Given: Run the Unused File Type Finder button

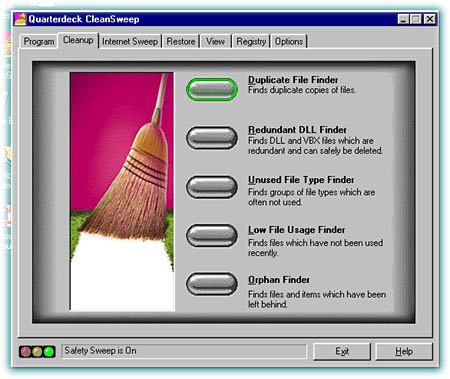Looking at the screenshot, I should [x=212, y=187].
